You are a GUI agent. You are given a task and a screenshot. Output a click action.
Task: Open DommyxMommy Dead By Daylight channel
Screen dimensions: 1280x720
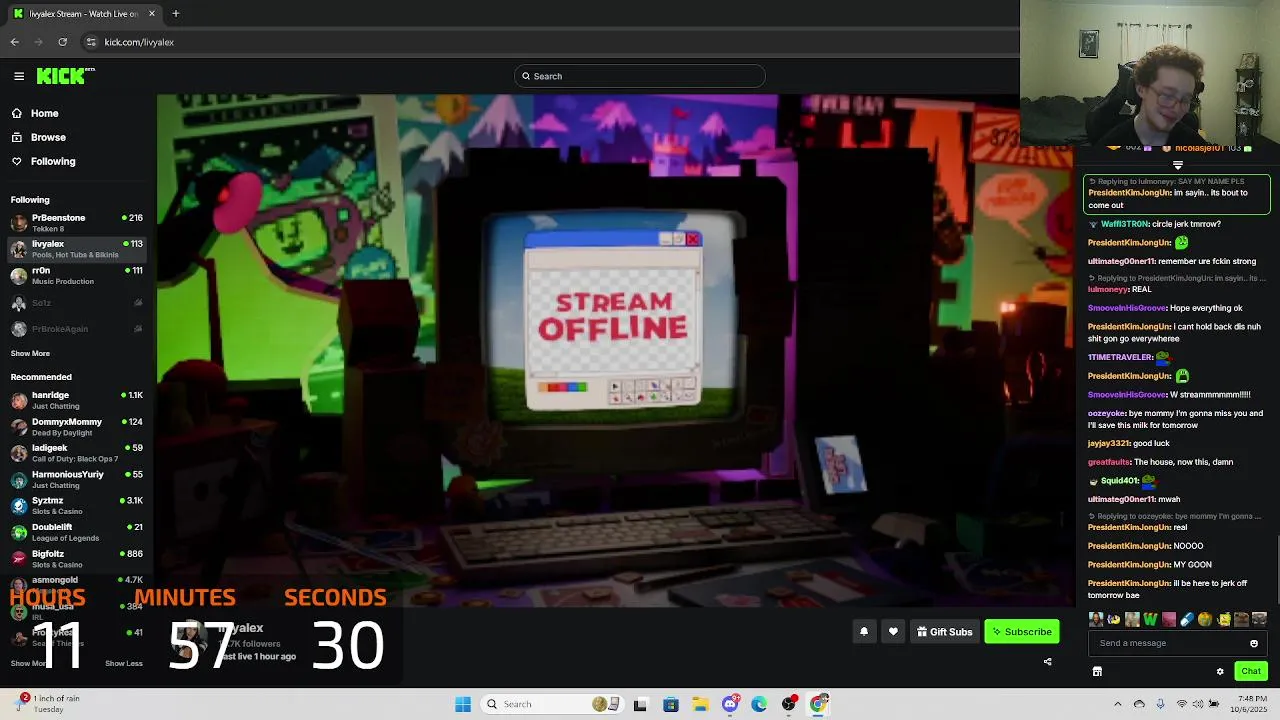pyautogui.click(x=77, y=427)
